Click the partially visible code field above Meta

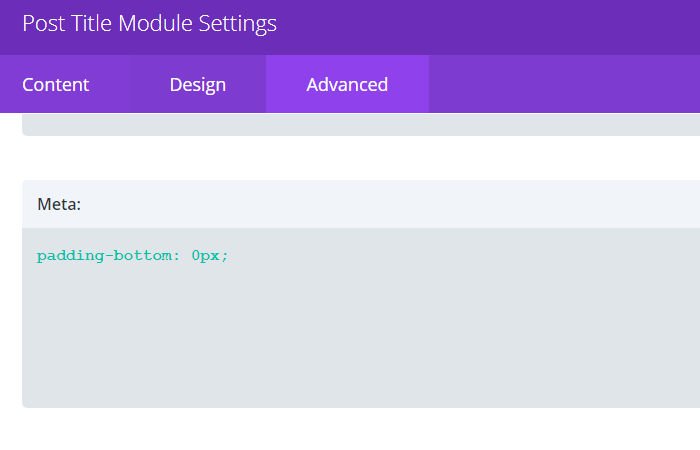(360, 124)
